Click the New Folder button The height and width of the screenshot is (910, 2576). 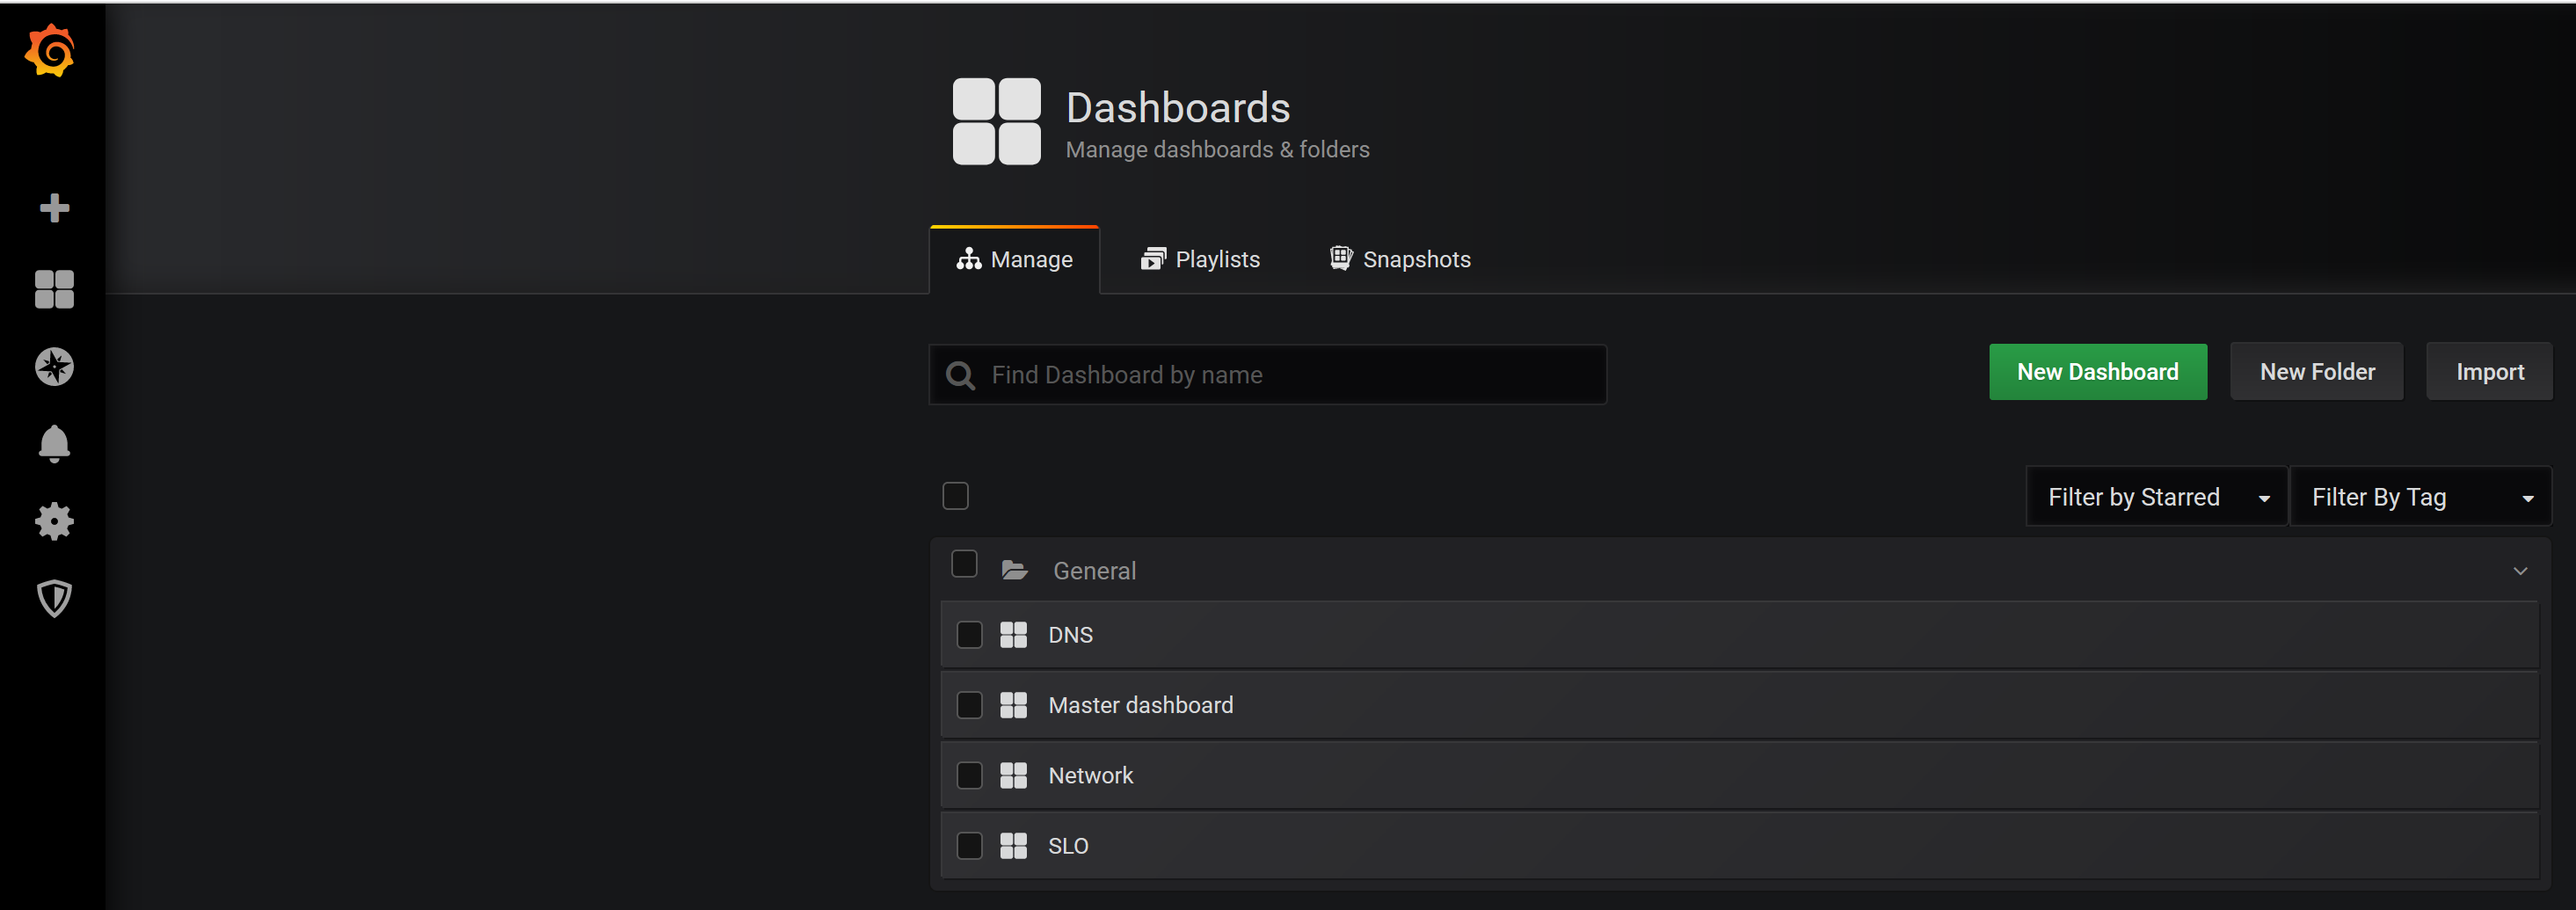click(x=2316, y=372)
